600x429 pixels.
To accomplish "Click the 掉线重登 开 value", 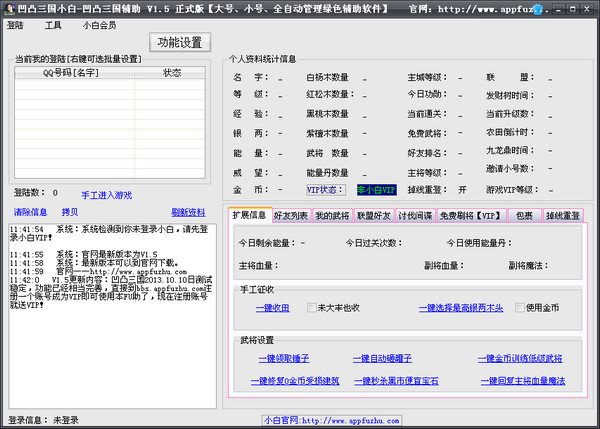I will [x=462, y=190].
